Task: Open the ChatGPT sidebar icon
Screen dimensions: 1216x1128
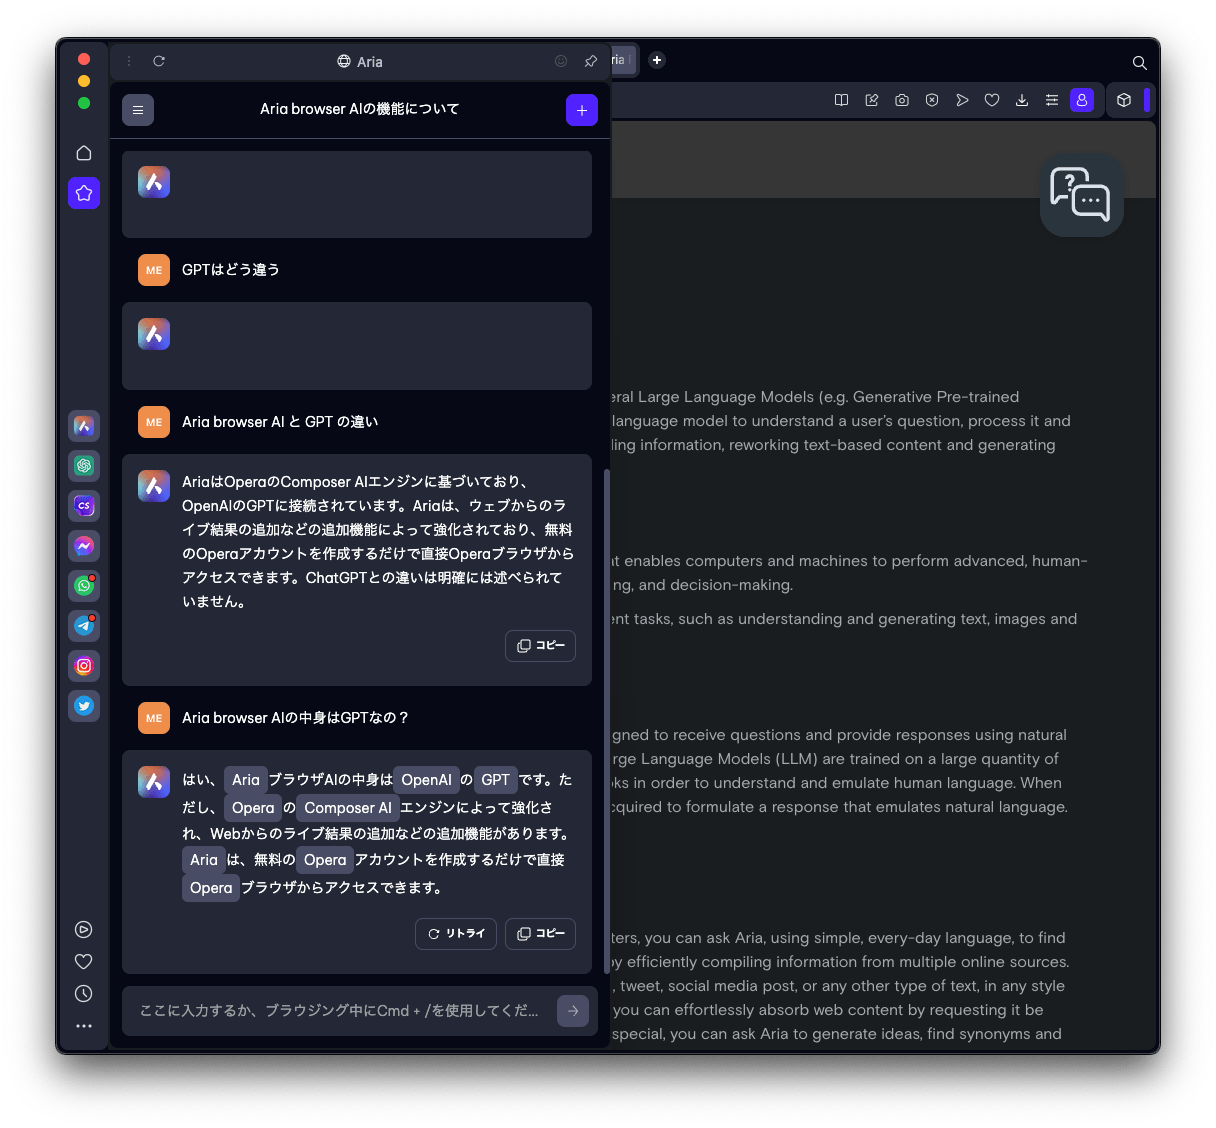Action: coord(84,466)
